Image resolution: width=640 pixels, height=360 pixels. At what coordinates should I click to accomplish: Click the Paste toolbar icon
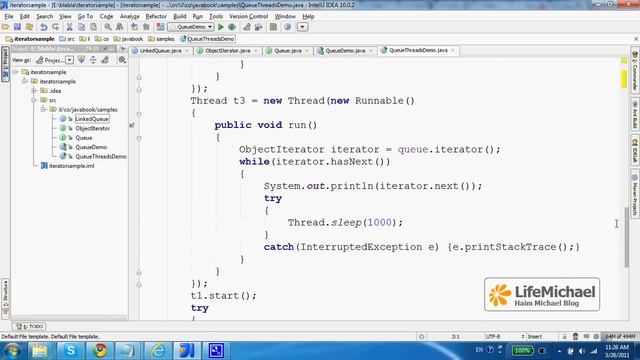click(93, 27)
